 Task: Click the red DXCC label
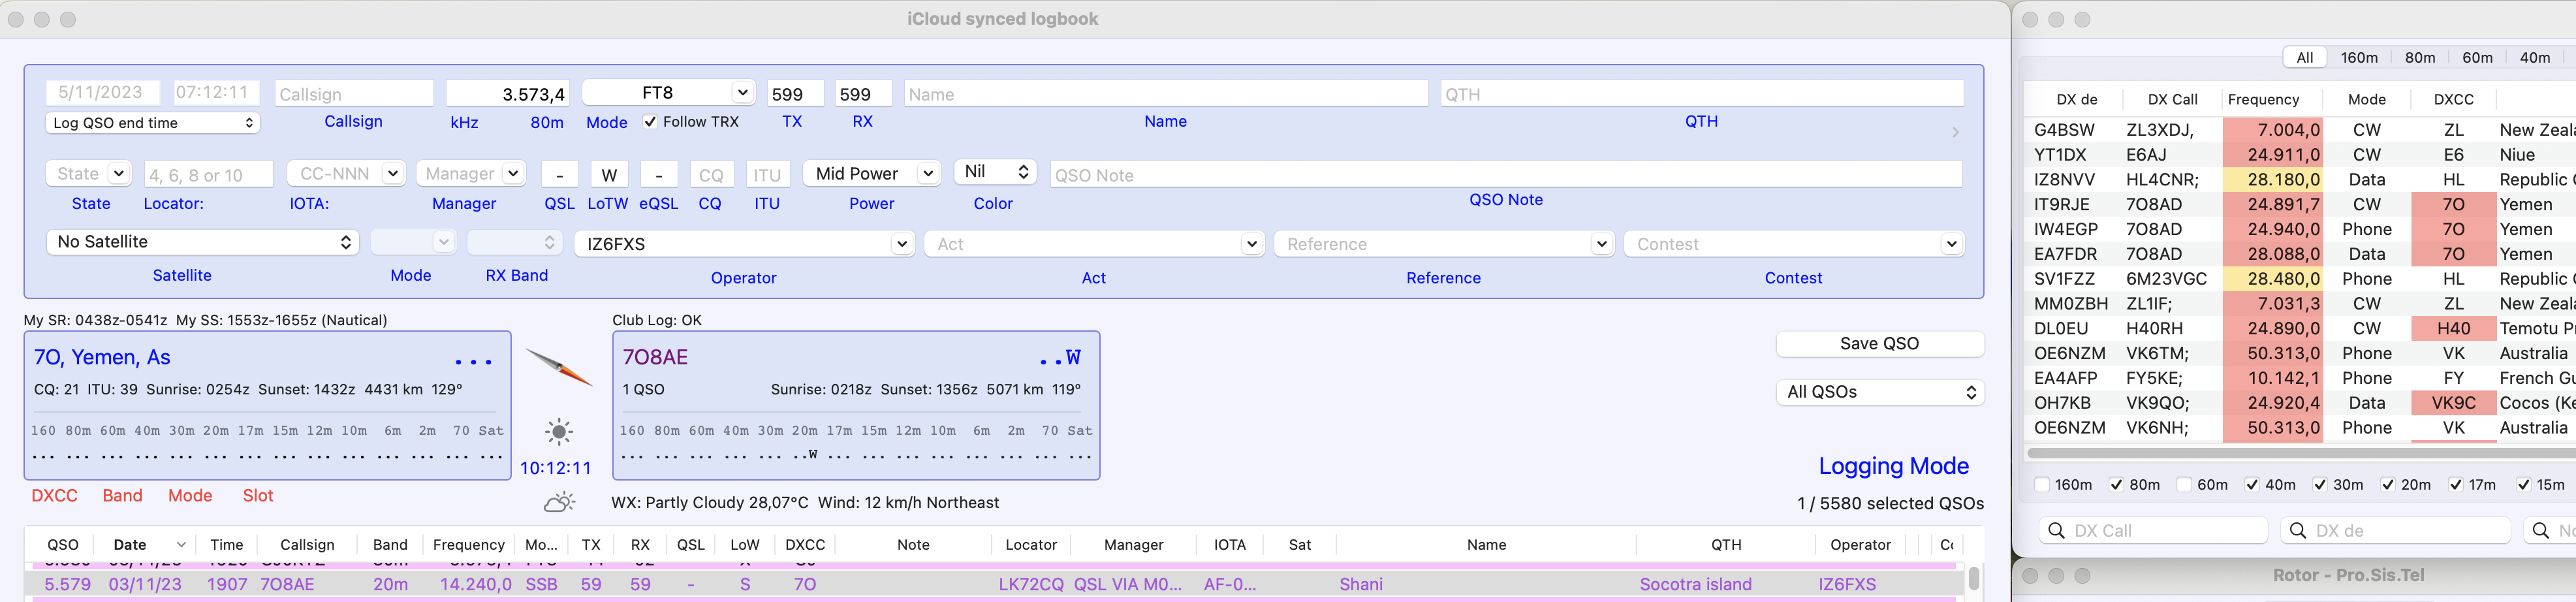click(54, 496)
